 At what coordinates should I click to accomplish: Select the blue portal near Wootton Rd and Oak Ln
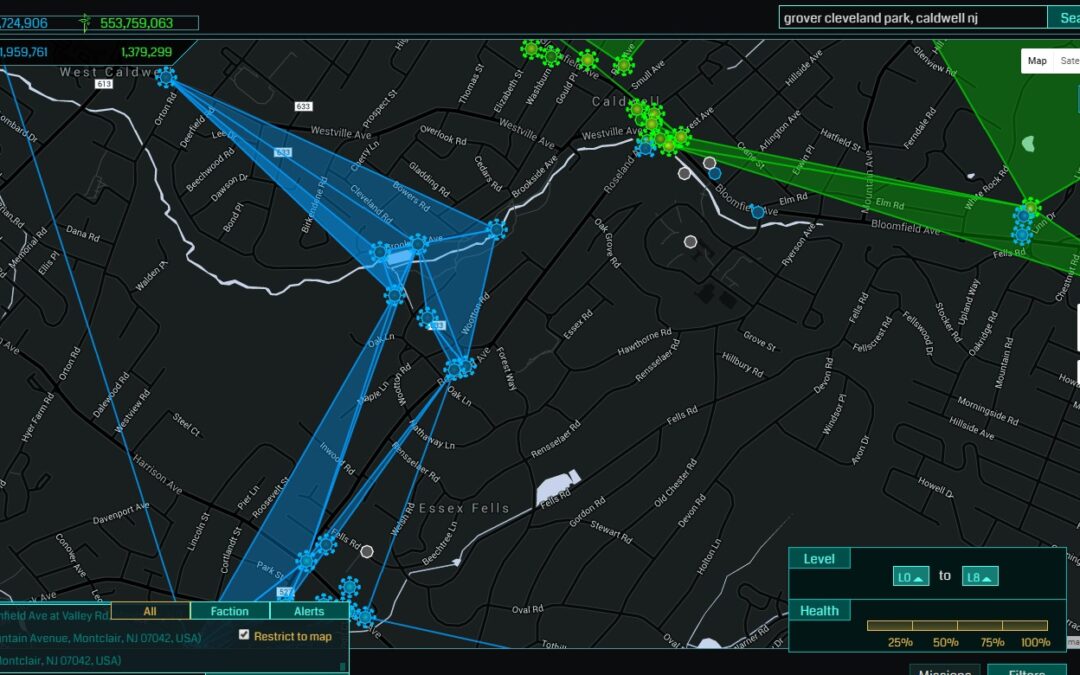459,368
